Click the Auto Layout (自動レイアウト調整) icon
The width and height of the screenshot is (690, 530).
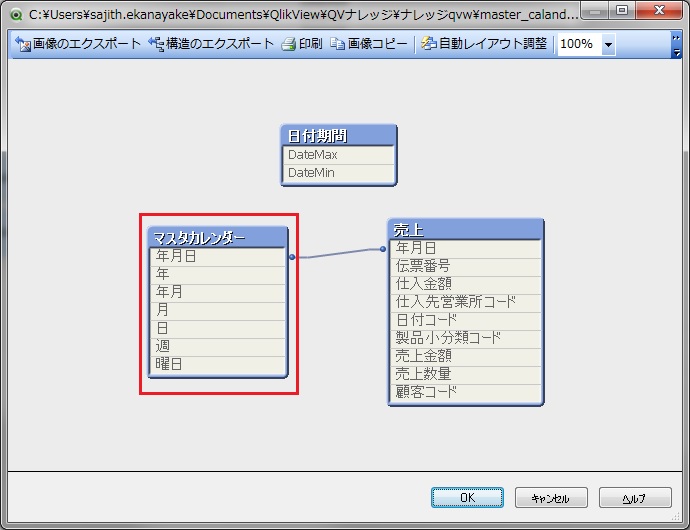coord(428,44)
